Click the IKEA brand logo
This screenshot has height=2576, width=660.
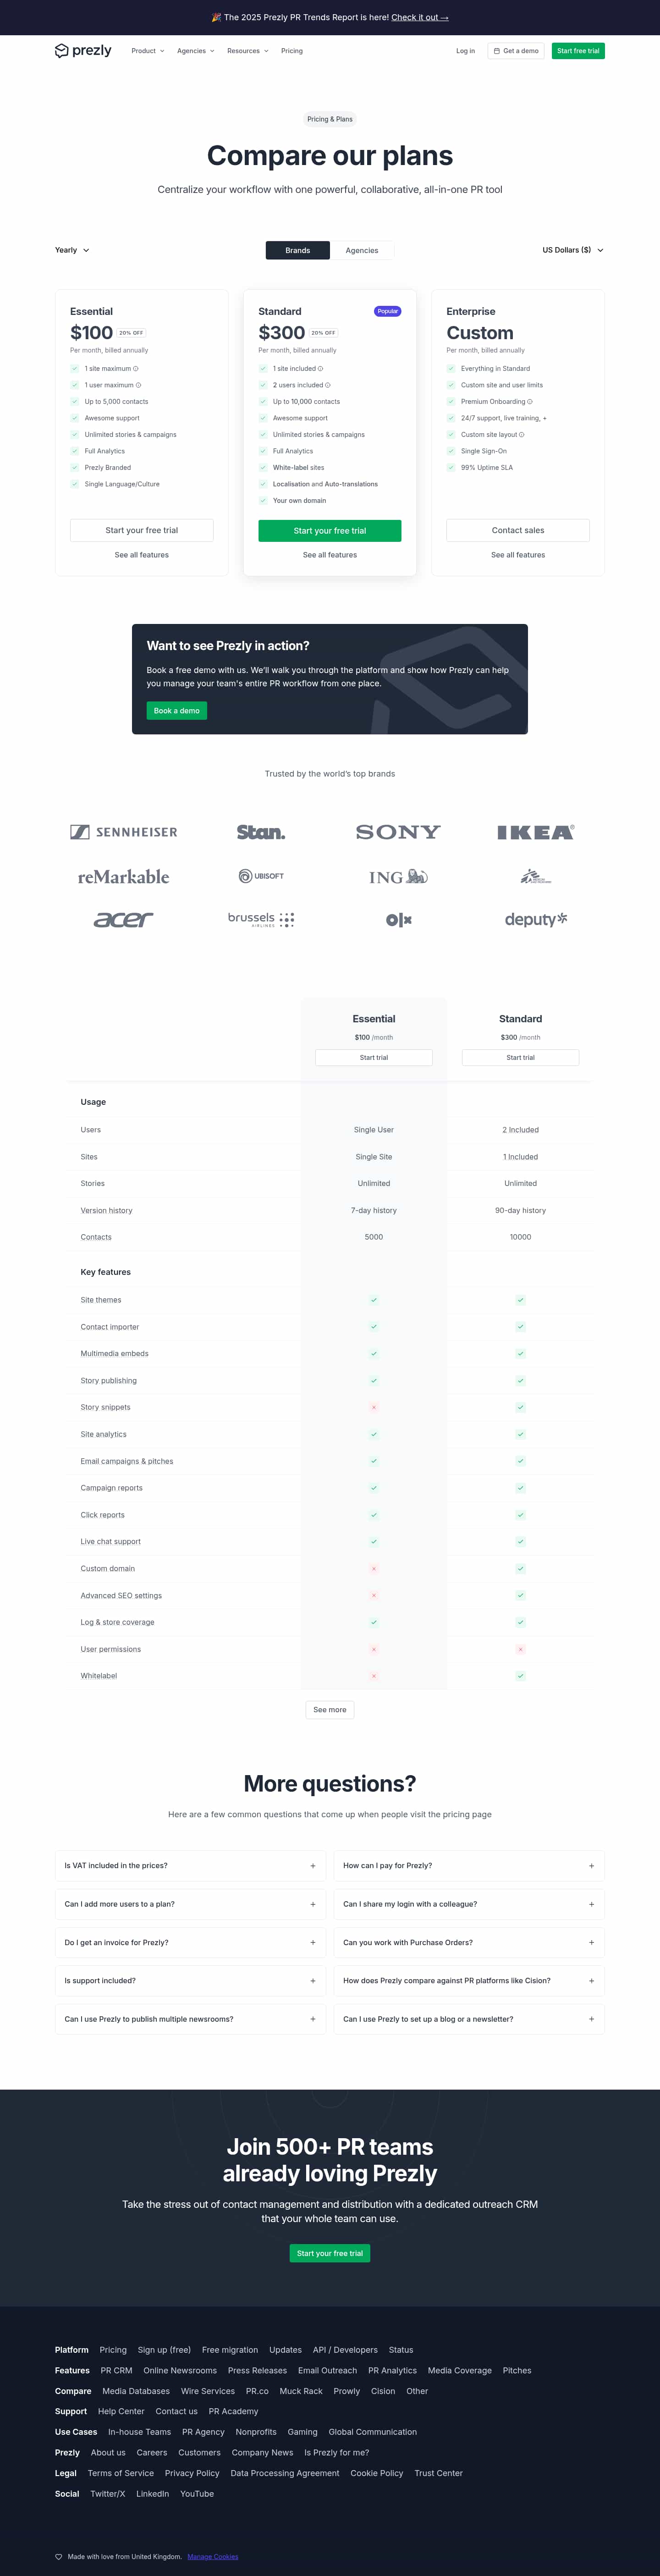[535, 832]
